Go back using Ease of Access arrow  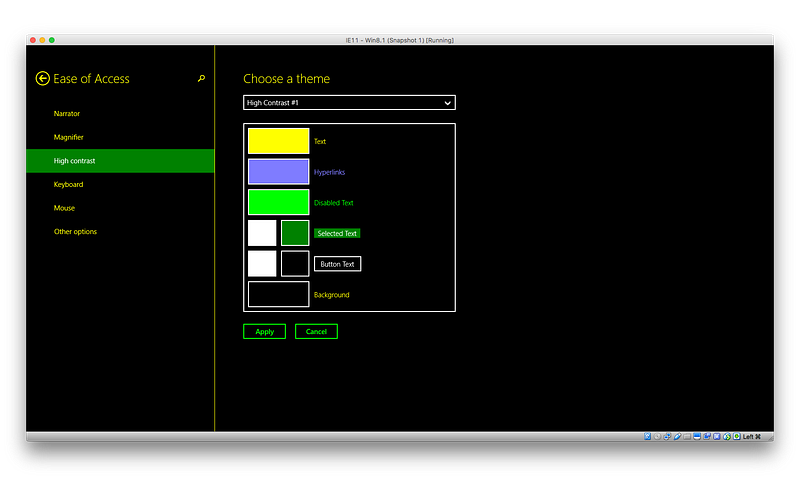click(42, 79)
